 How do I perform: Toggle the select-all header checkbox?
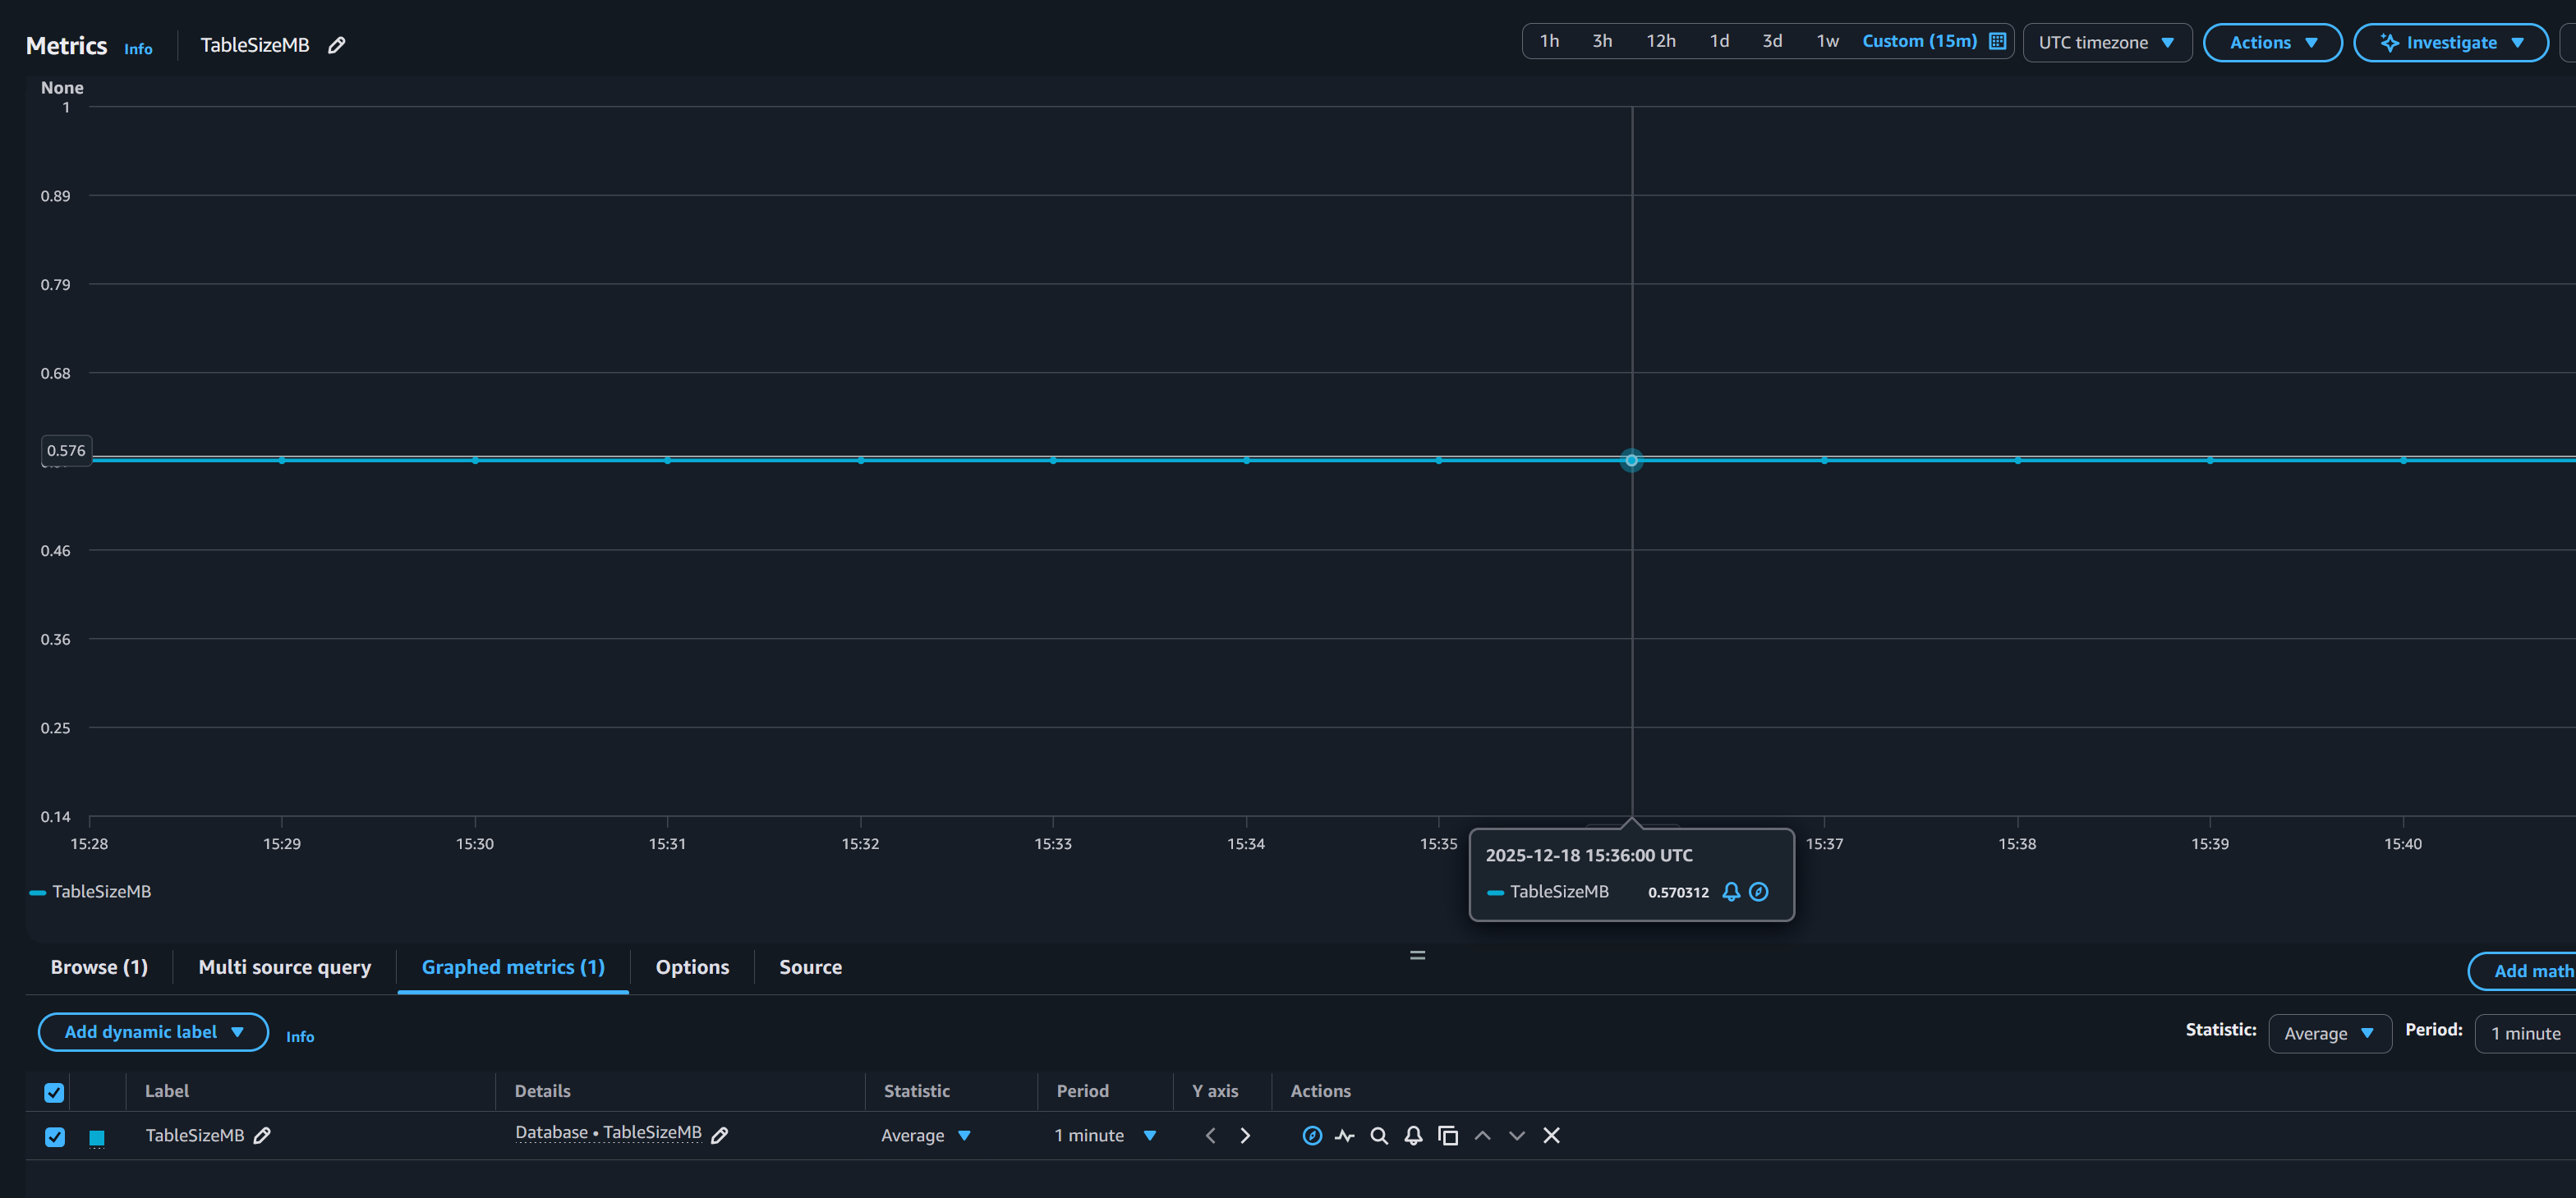55,1092
